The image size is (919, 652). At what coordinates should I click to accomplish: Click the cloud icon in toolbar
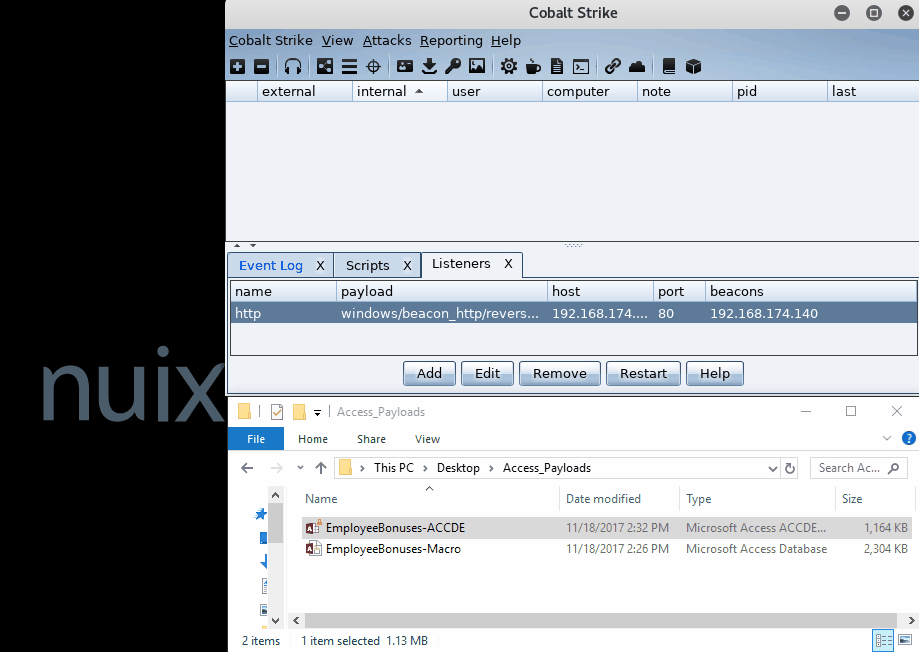[637, 67]
